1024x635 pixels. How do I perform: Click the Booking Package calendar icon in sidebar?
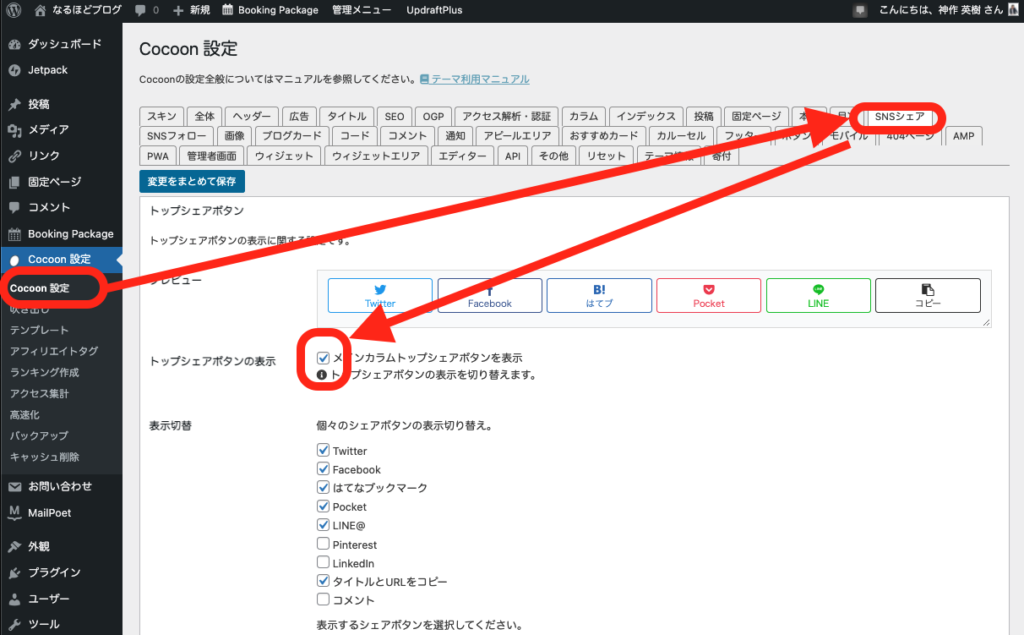(14, 234)
